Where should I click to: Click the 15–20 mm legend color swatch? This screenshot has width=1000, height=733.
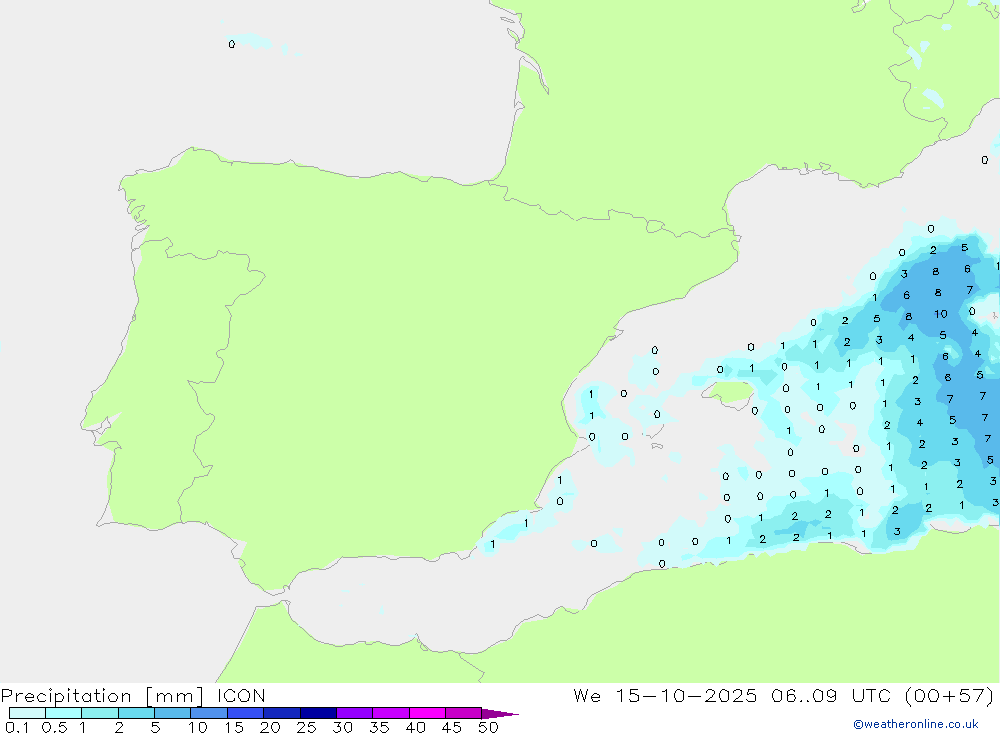[246, 713]
